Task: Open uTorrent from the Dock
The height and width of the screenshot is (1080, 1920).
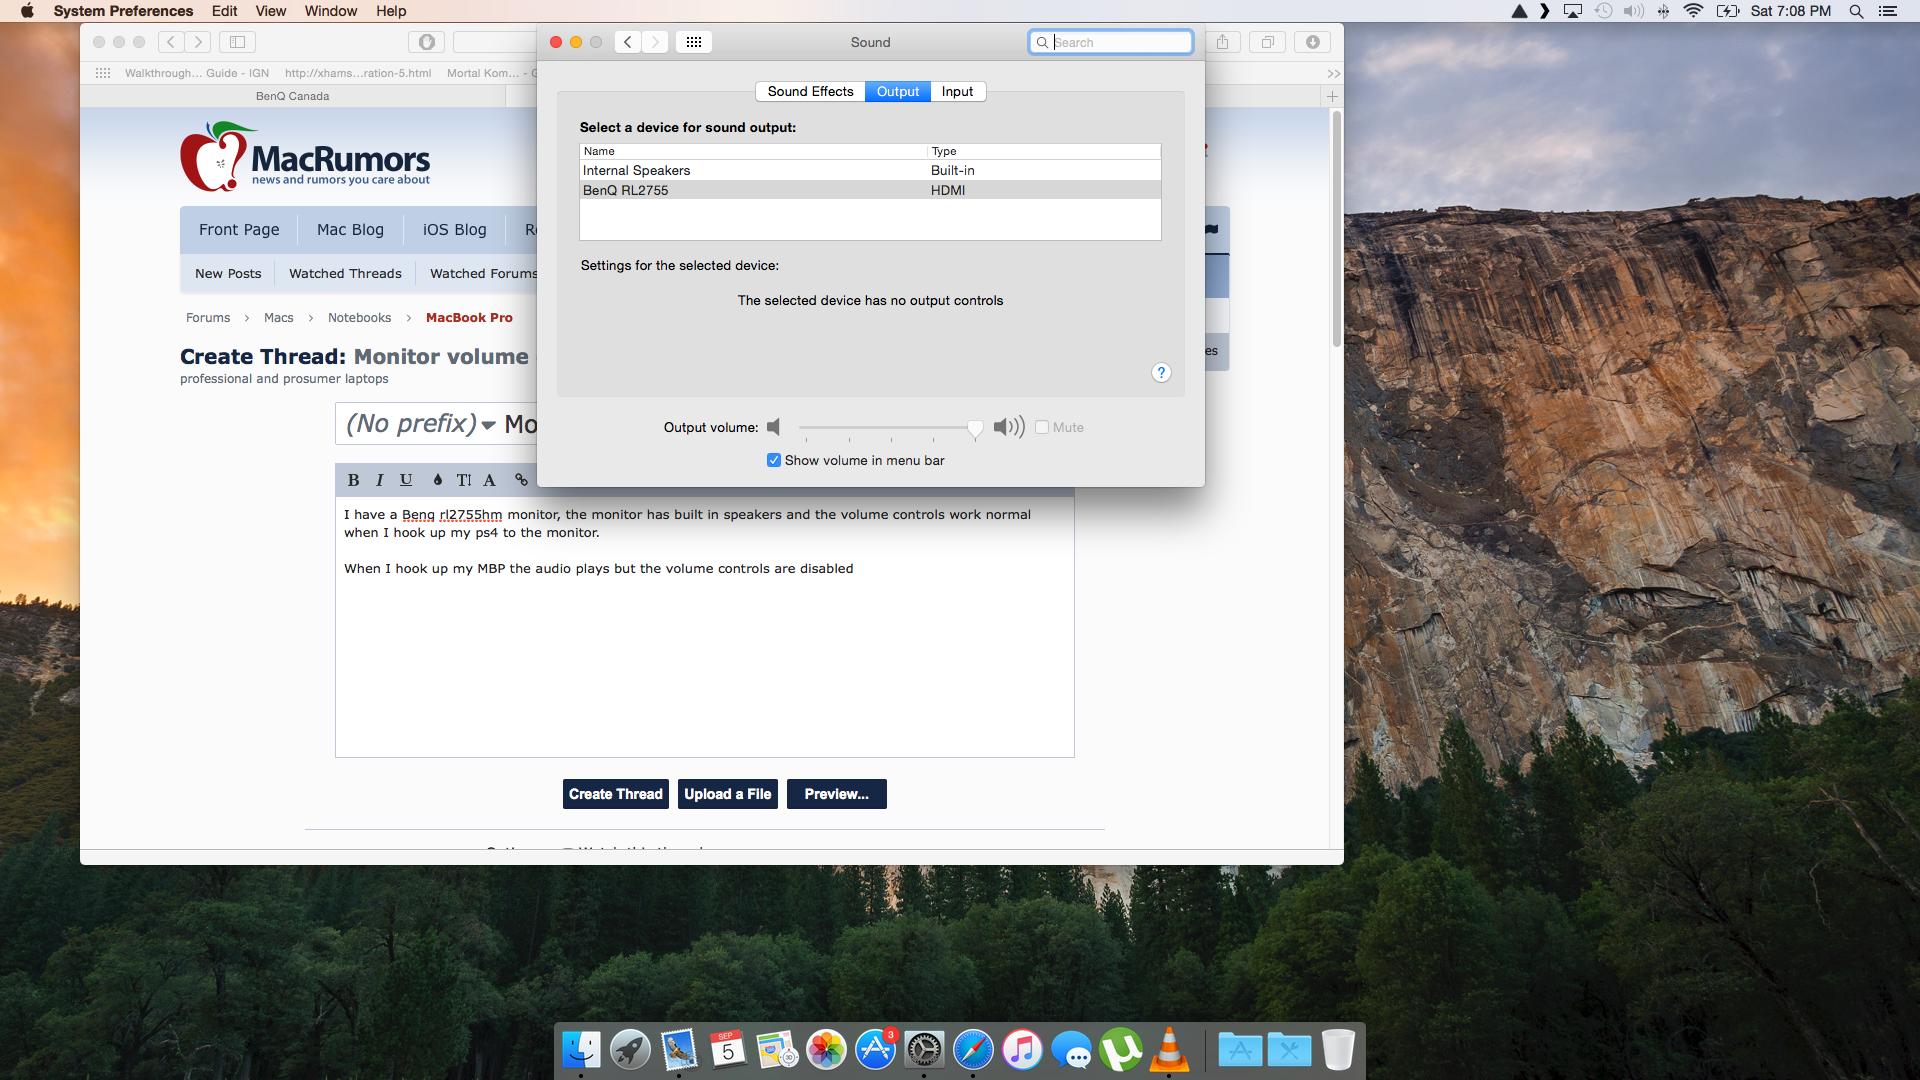Action: click(x=1120, y=1050)
